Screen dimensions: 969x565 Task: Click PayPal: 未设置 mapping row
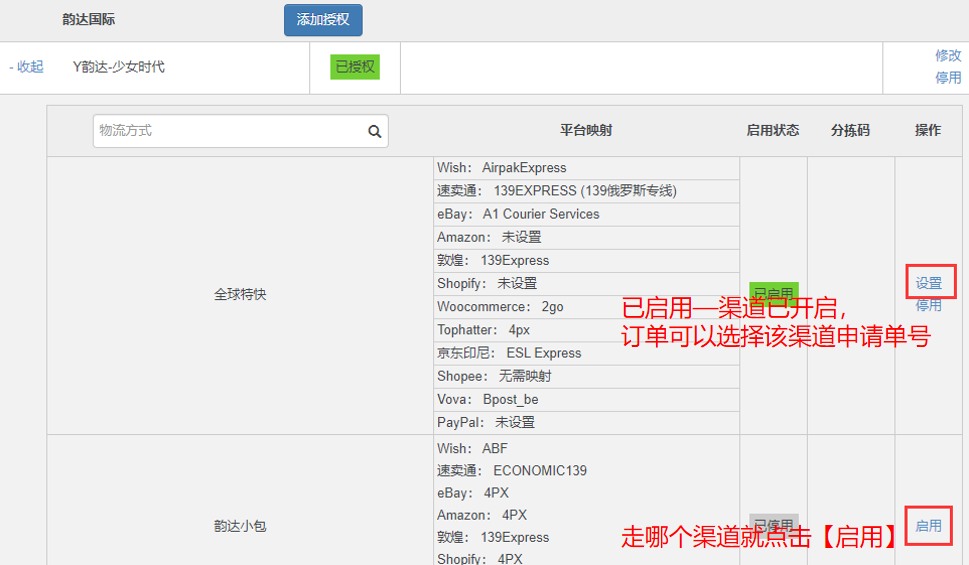(x=586, y=423)
